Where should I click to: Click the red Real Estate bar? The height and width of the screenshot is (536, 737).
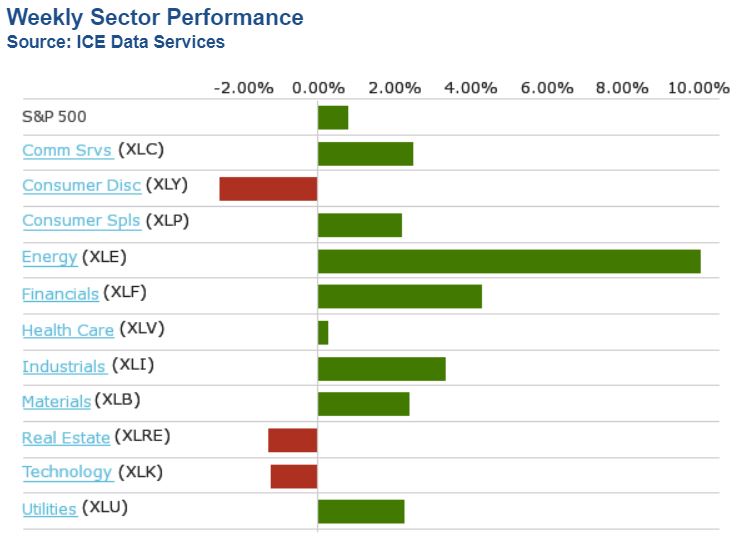pos(292,440)
